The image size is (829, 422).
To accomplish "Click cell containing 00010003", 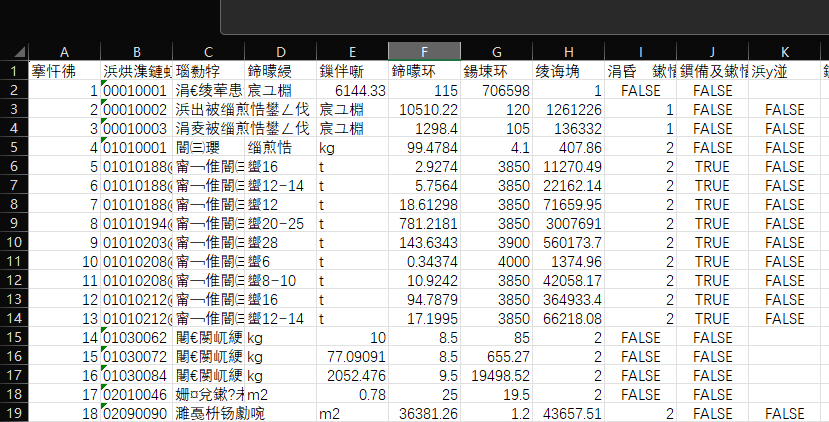I will coord(136,129).
